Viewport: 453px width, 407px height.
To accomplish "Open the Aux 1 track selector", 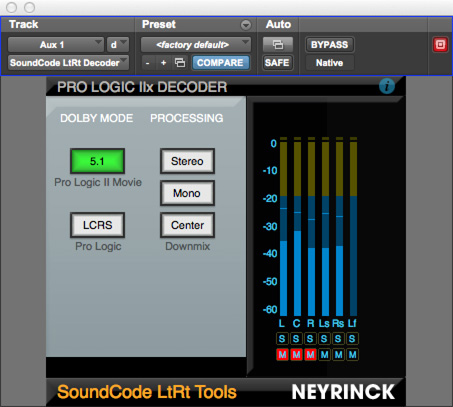I will coord(56,45).
